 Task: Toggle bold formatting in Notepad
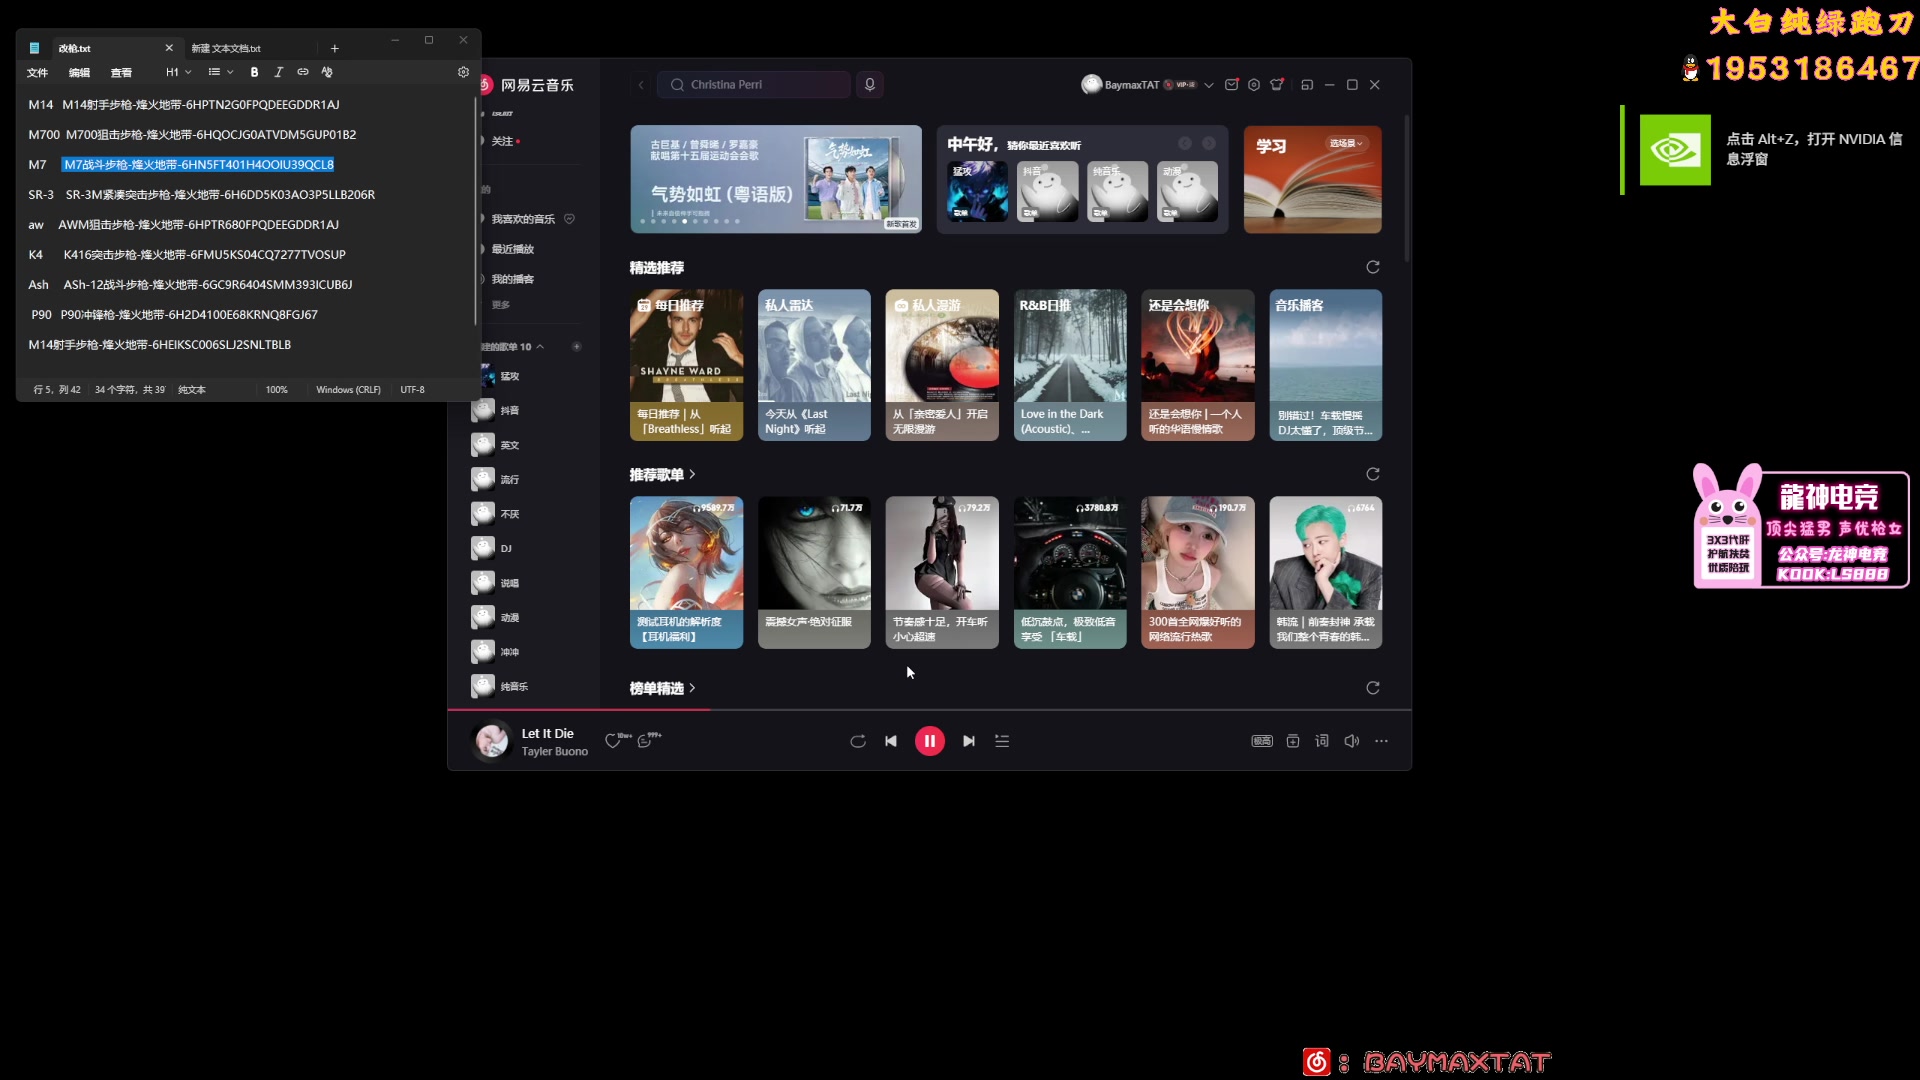pyautogui.click(x=254, y=72)
